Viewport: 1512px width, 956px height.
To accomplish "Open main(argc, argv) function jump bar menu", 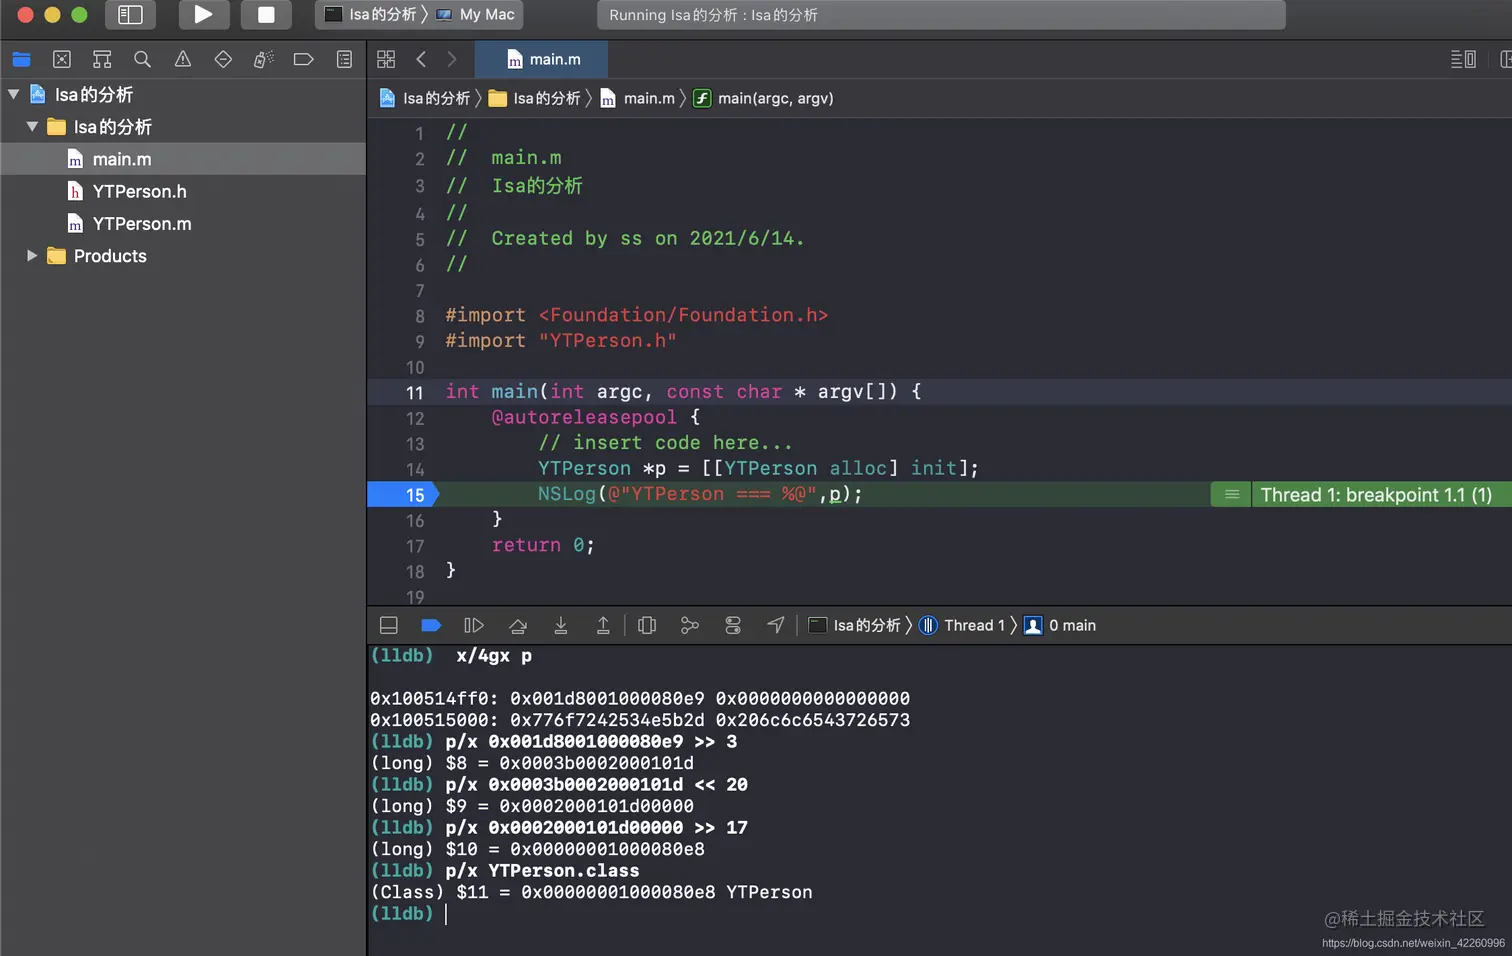I will pyautogui.click(x=763, y=98).
